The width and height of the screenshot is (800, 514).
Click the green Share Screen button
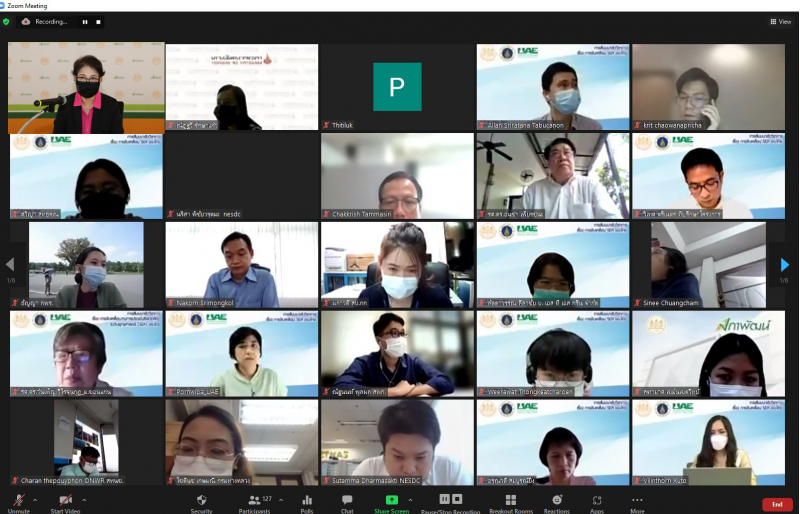coord(391,503)
